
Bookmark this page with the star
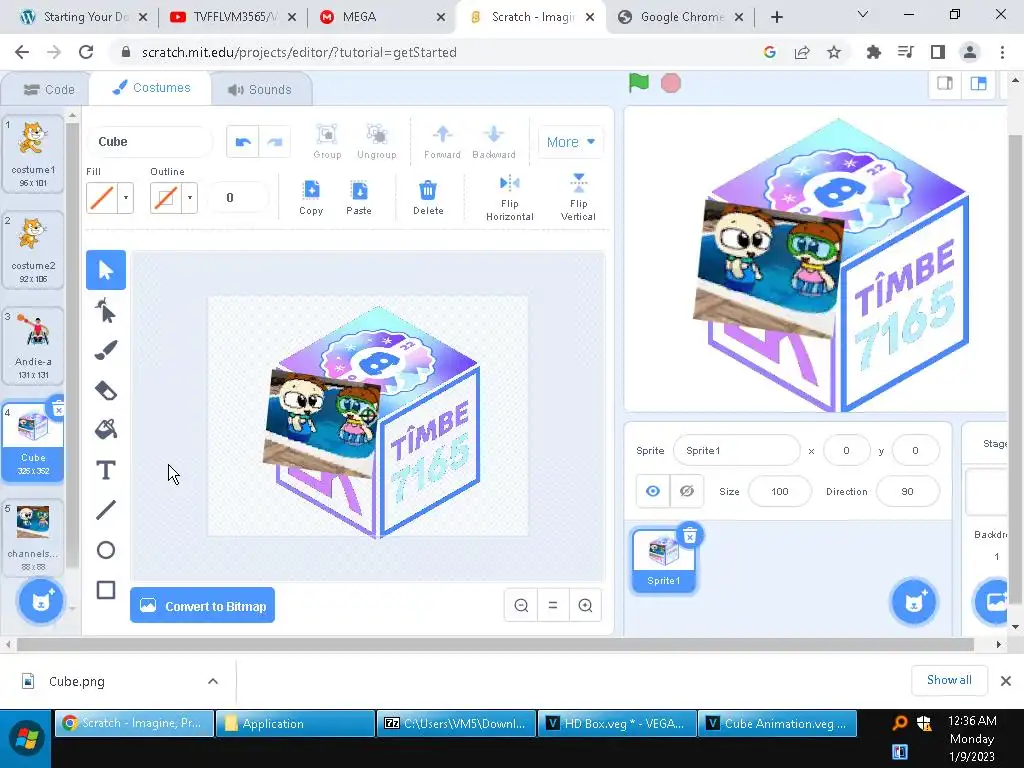pyautogui.click(x=834, y=52)
